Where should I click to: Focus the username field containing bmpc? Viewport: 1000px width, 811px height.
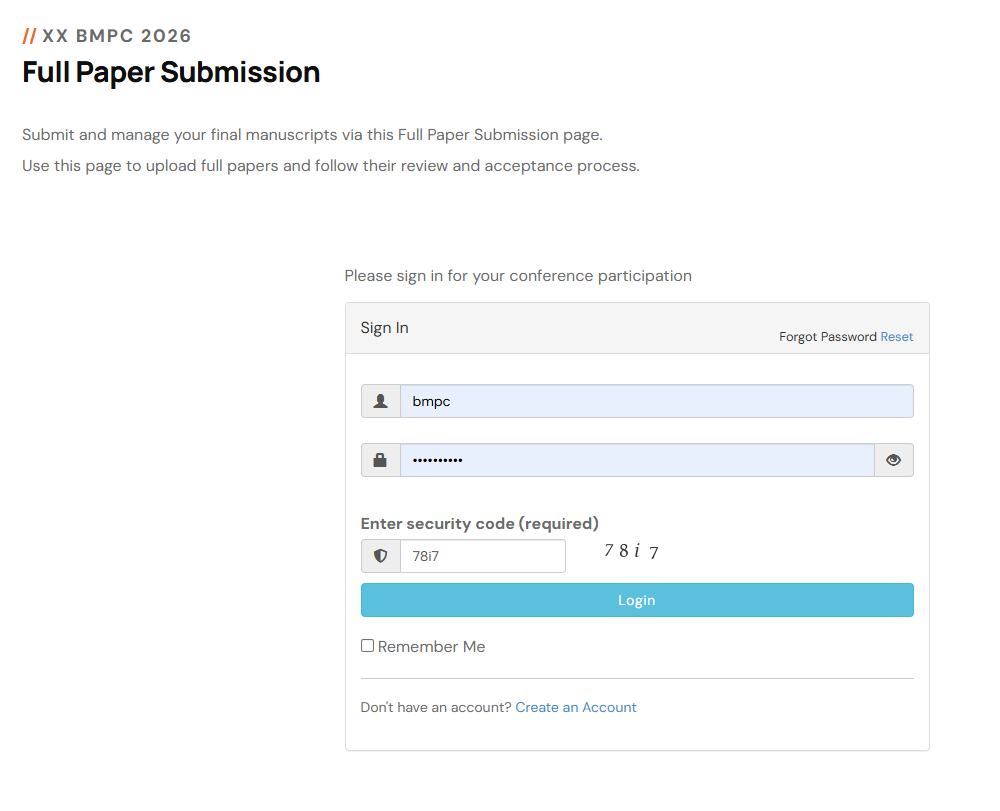[x=656, y=401]
